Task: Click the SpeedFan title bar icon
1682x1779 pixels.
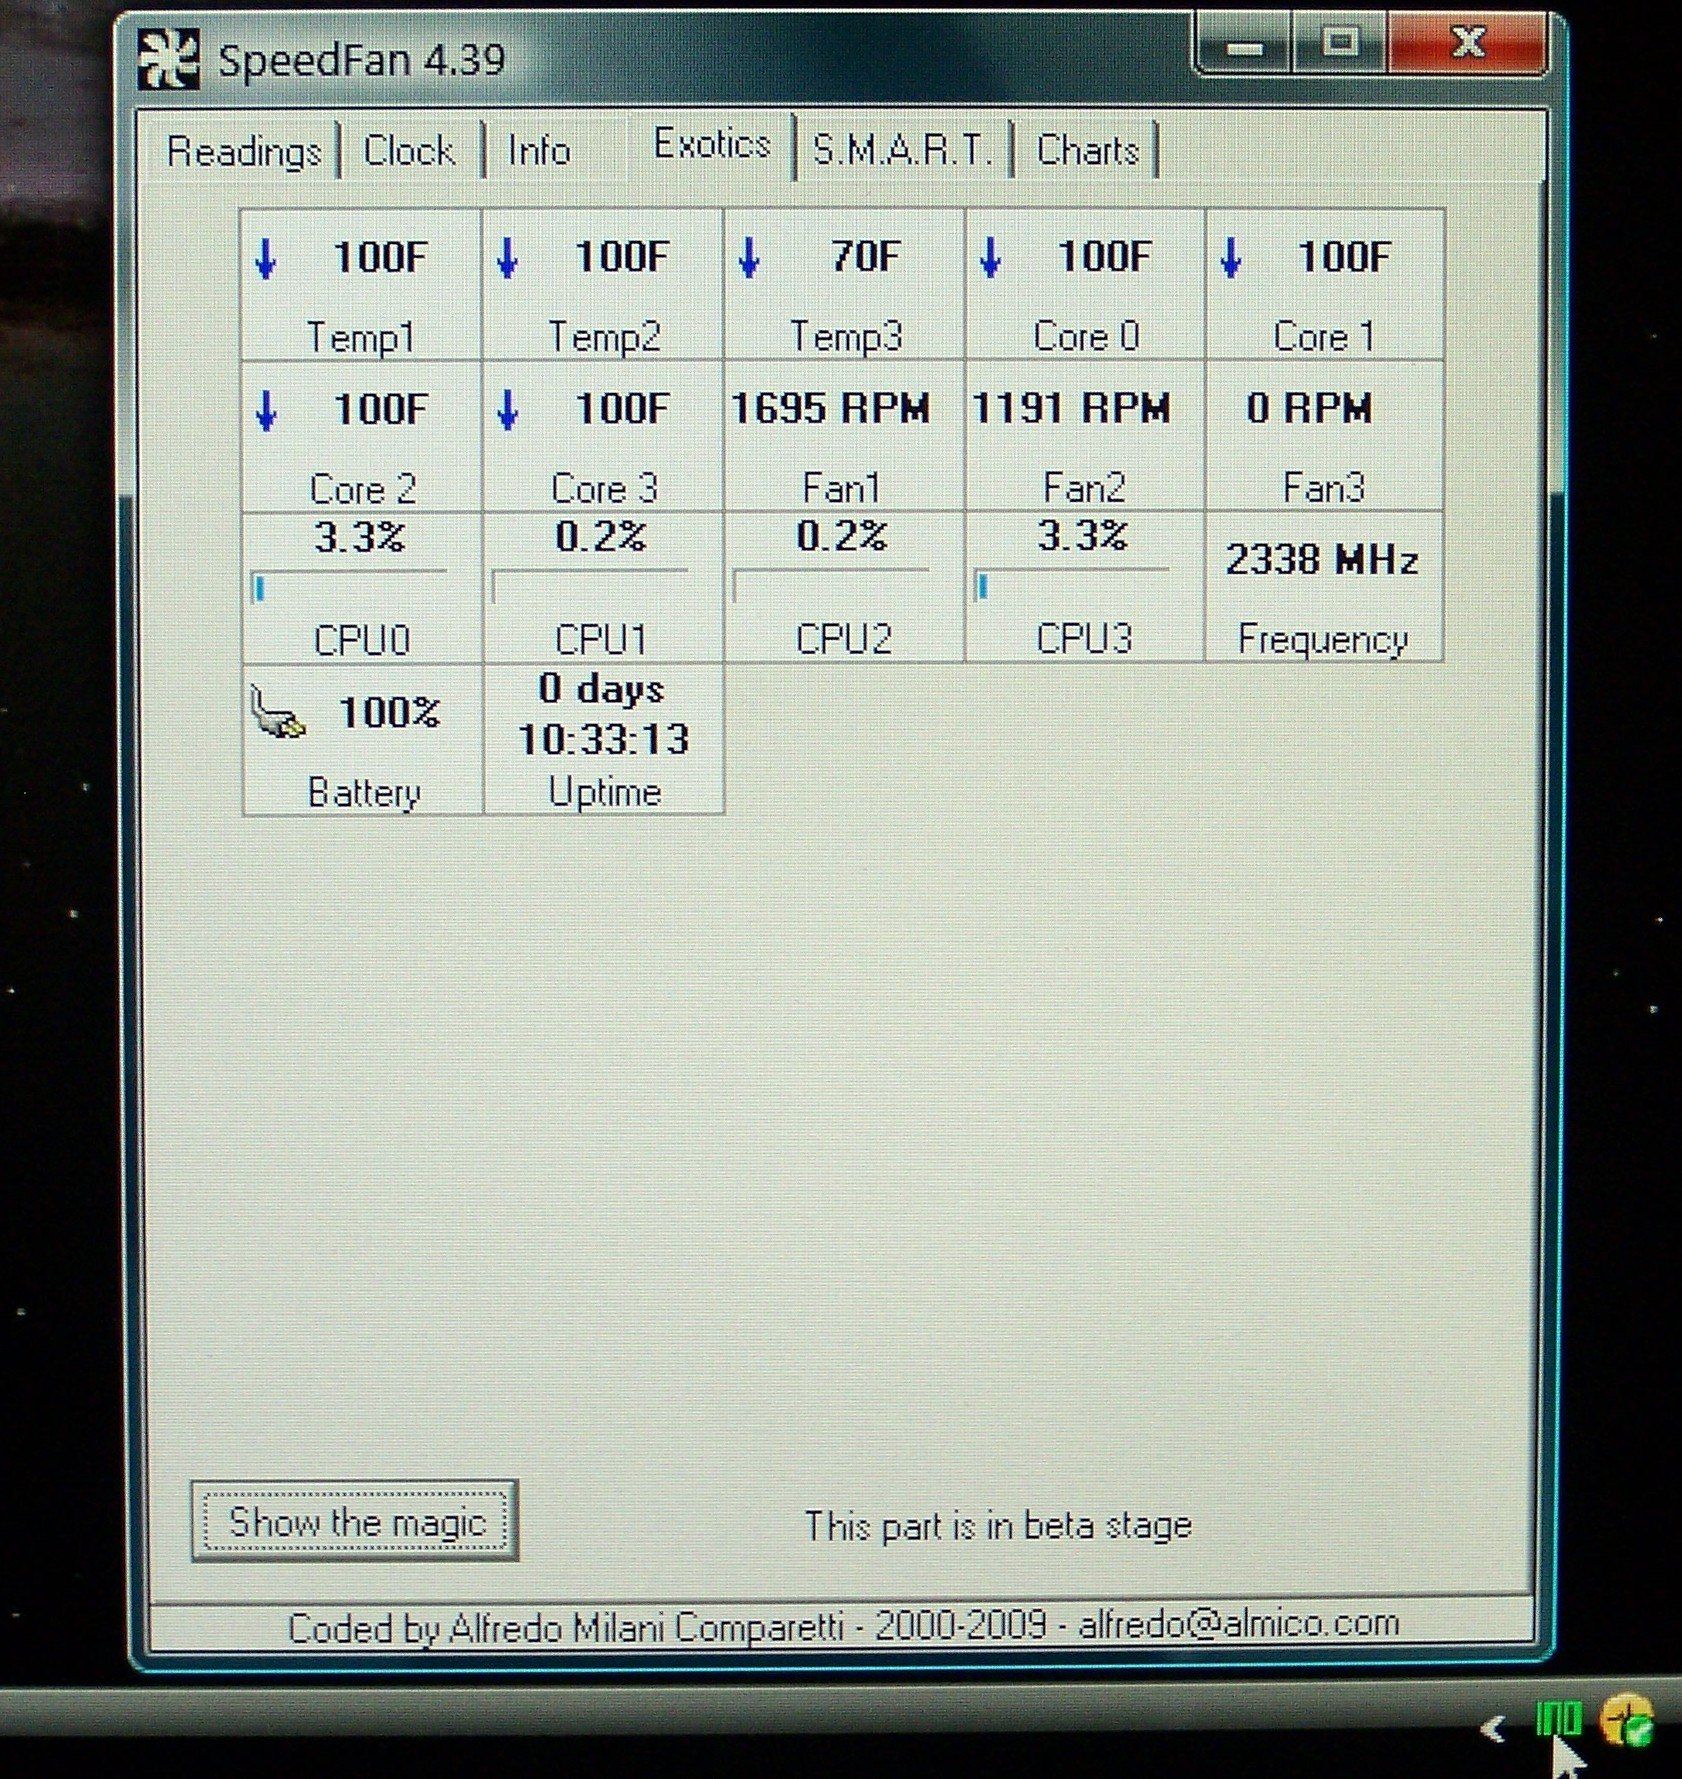Action: (168, 60)
